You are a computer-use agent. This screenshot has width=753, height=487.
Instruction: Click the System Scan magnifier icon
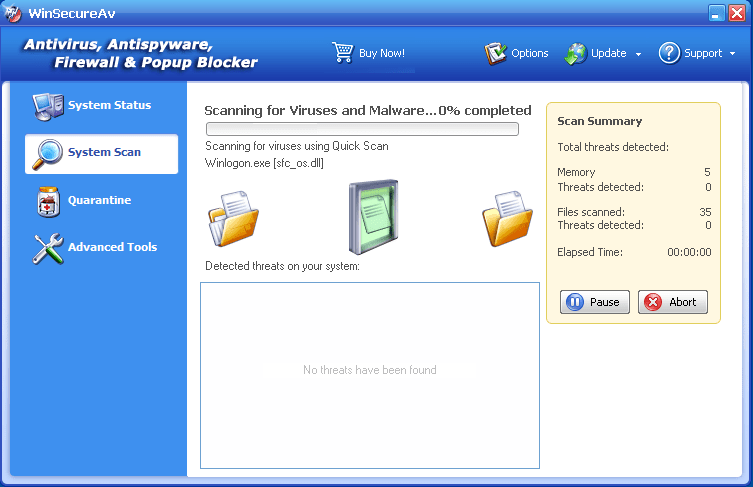[x=47, y=153]
